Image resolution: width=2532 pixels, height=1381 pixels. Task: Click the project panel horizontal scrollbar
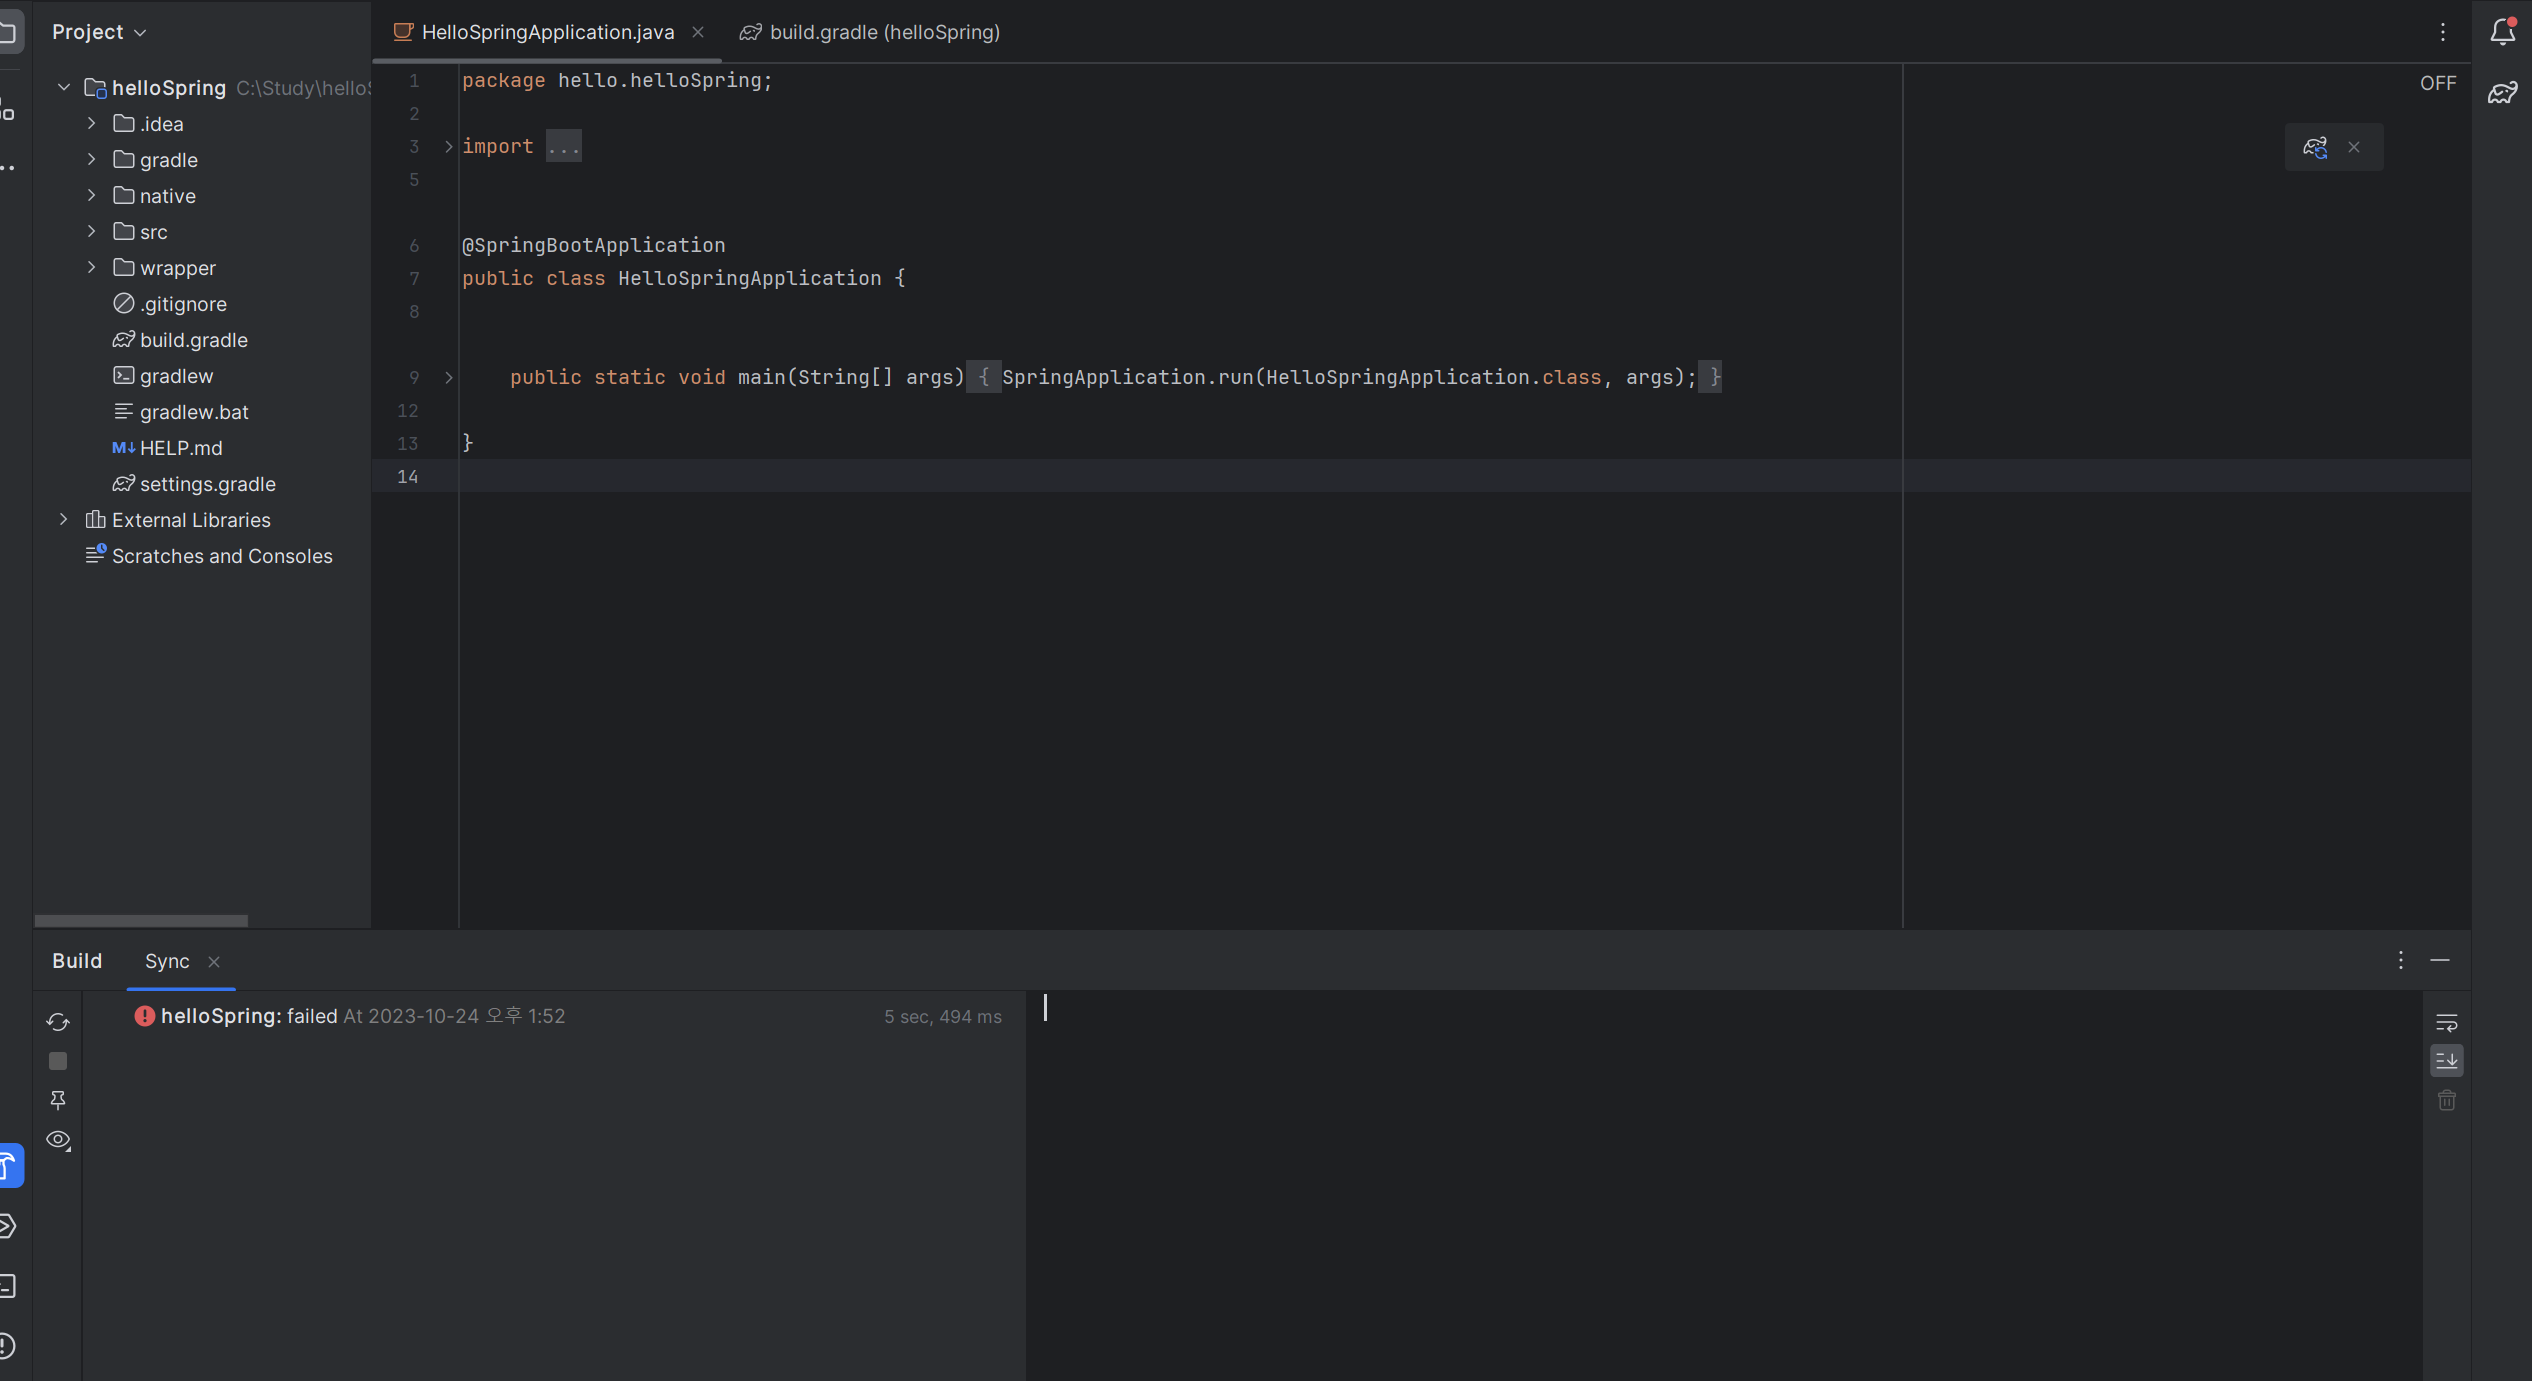click(141, 920)
